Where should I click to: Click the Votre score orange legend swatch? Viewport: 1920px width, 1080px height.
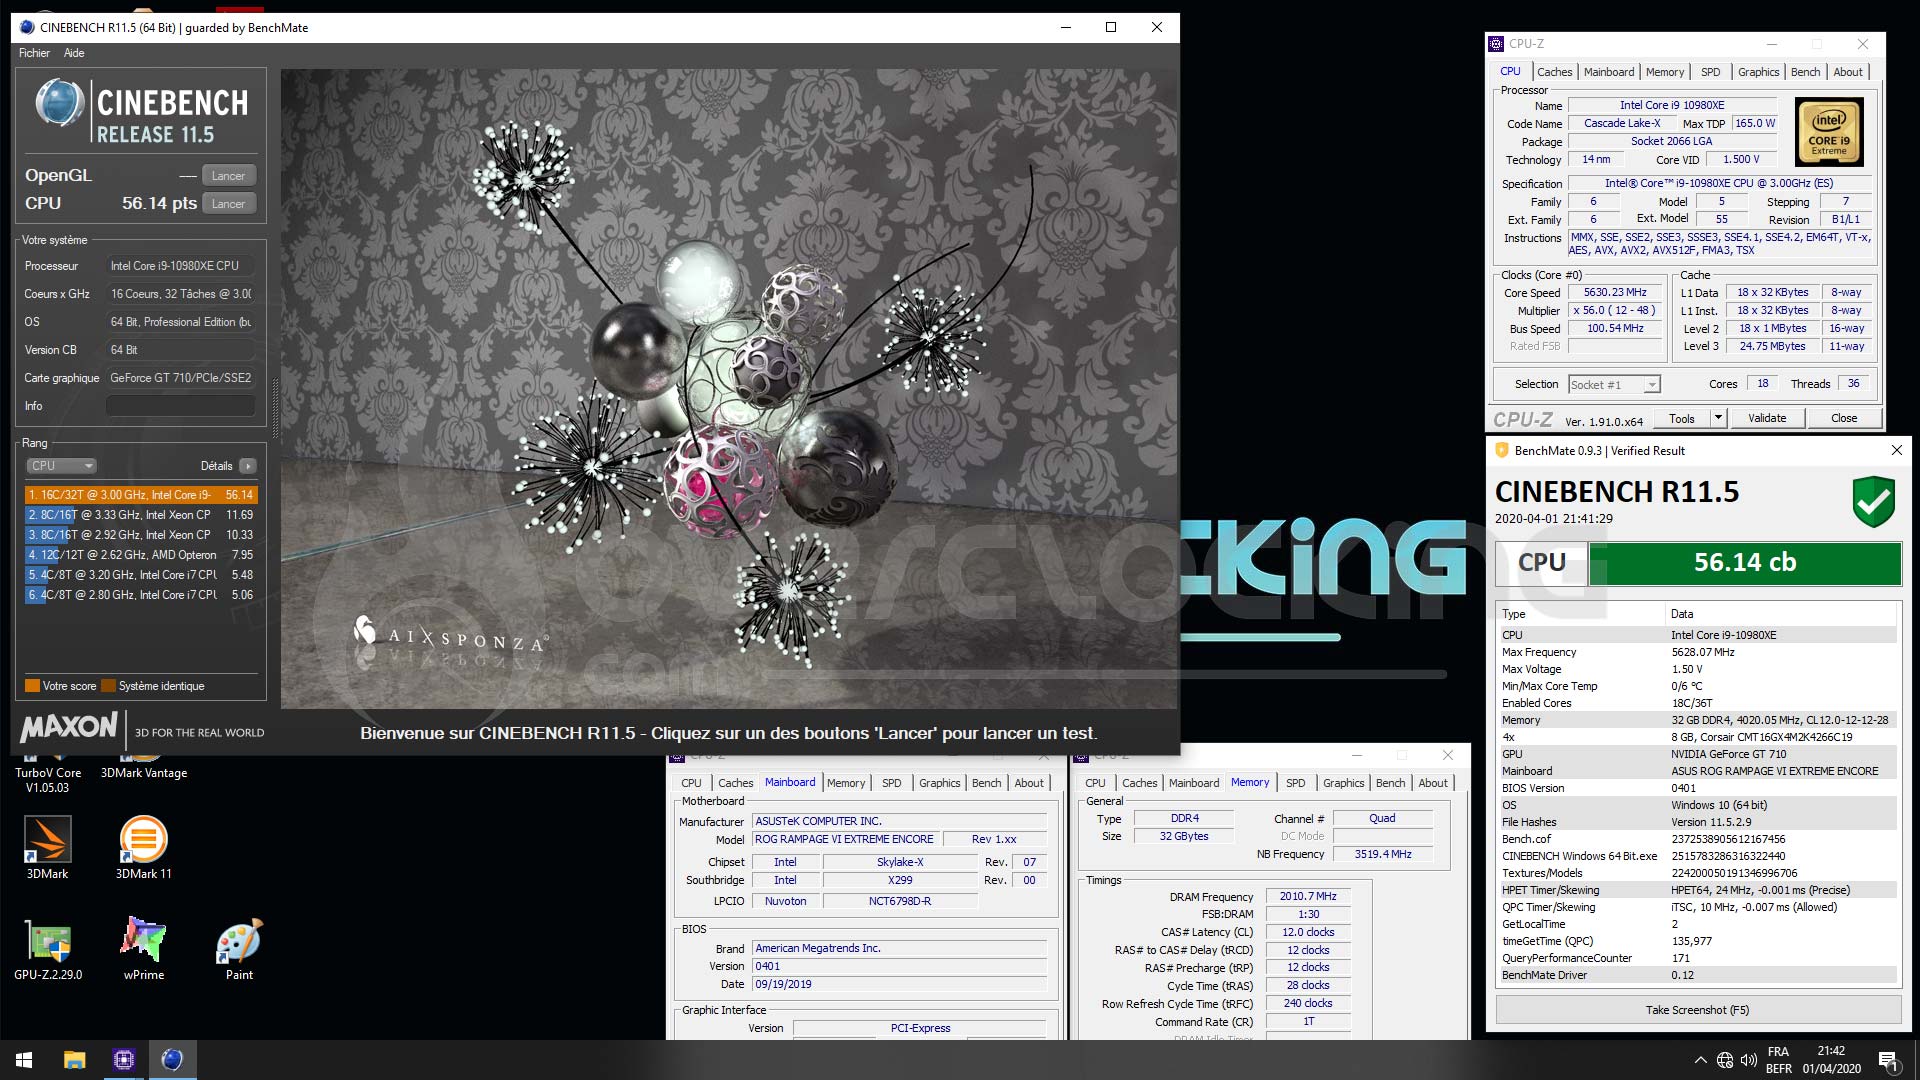32,686
